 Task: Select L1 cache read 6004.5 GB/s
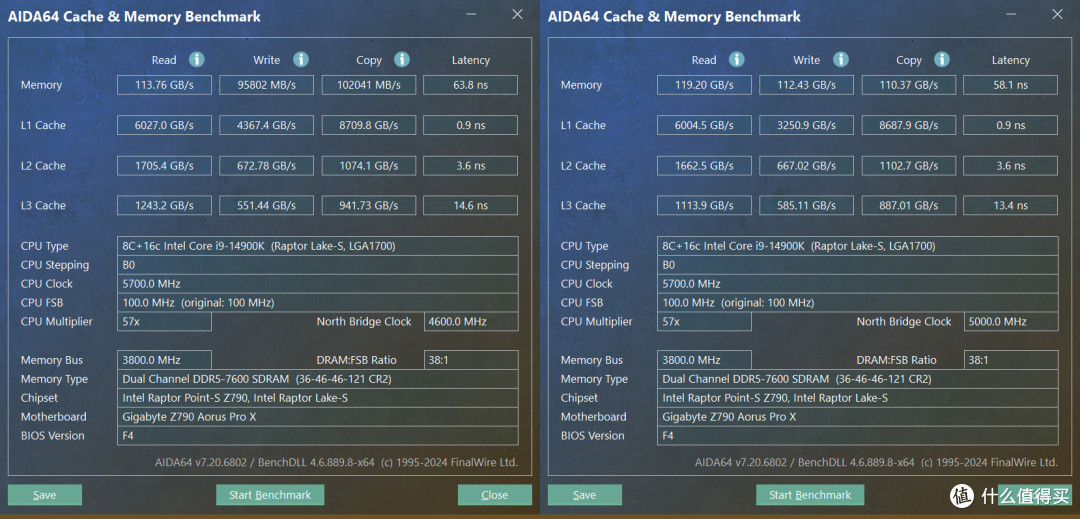(x=705, y=125)
